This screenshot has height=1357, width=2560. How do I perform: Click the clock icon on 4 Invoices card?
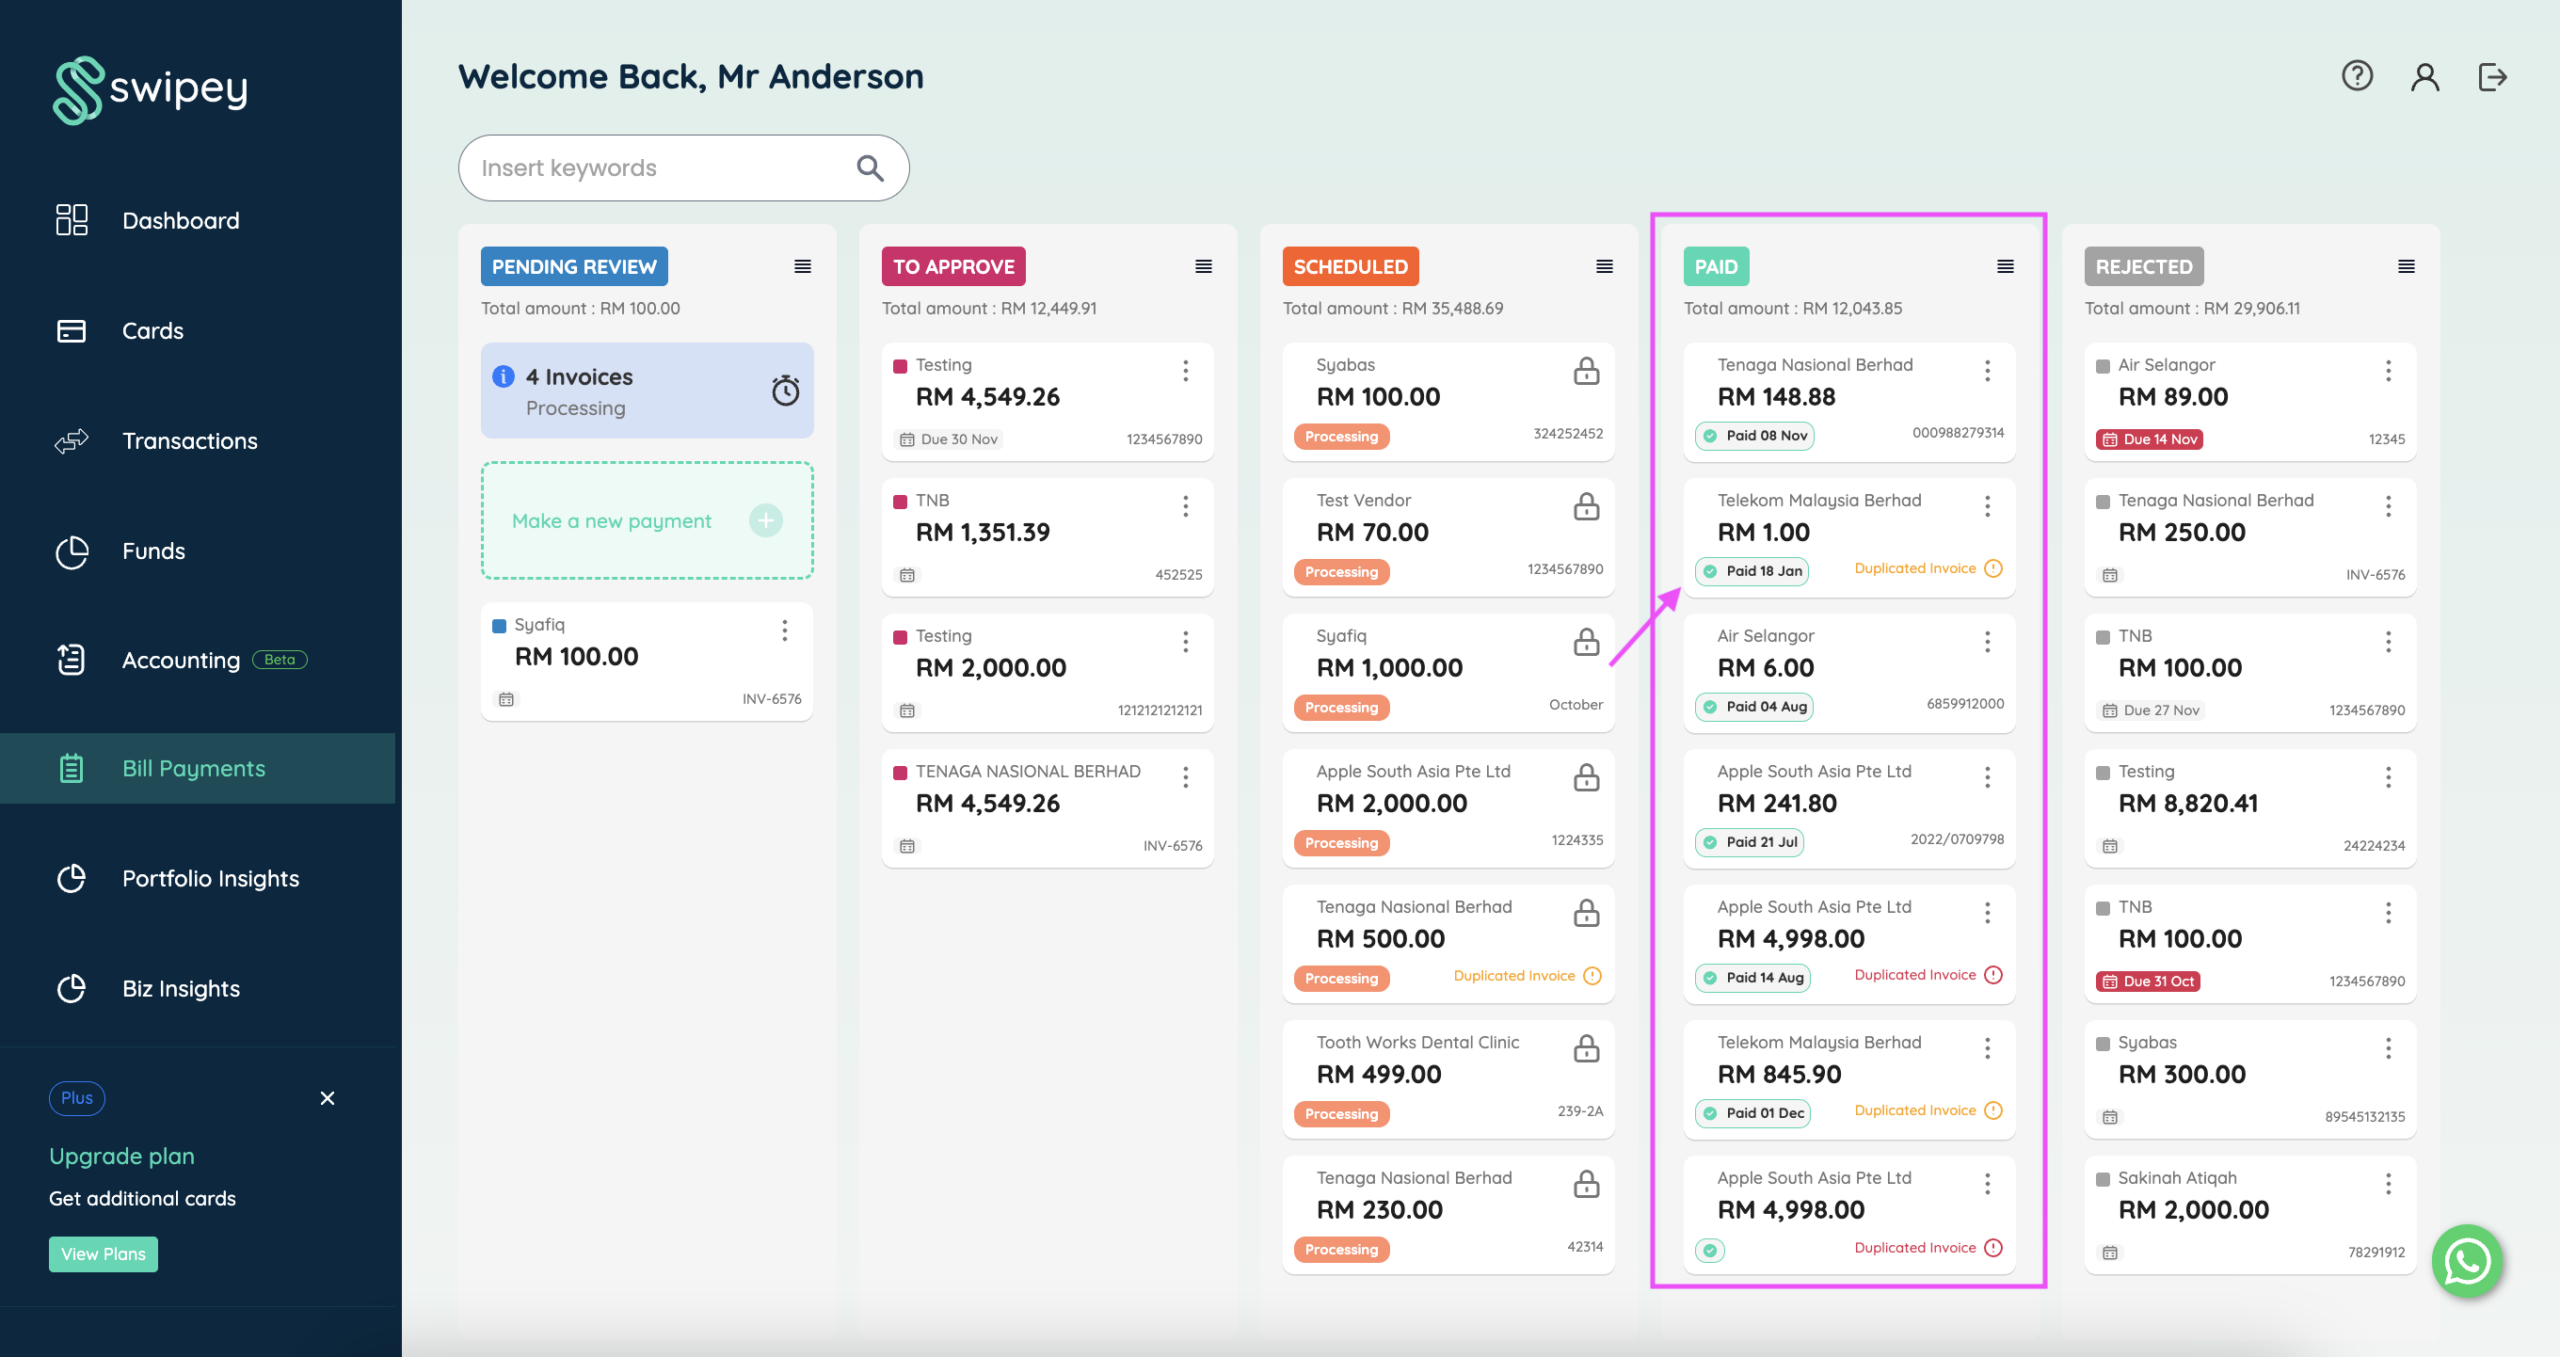pos(786,390)
